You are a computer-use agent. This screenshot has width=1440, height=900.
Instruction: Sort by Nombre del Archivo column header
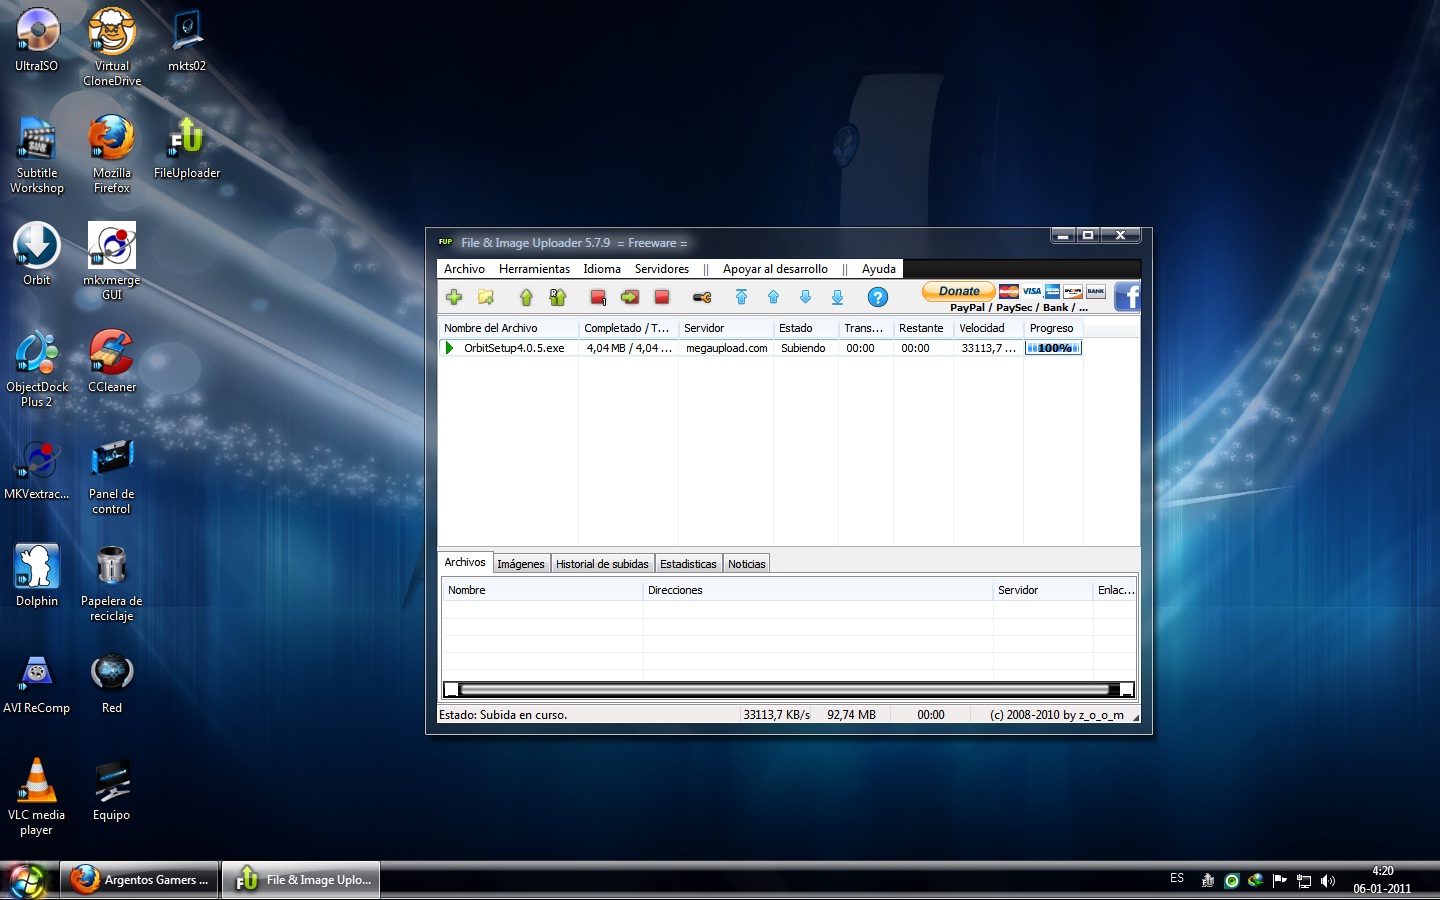508,328
